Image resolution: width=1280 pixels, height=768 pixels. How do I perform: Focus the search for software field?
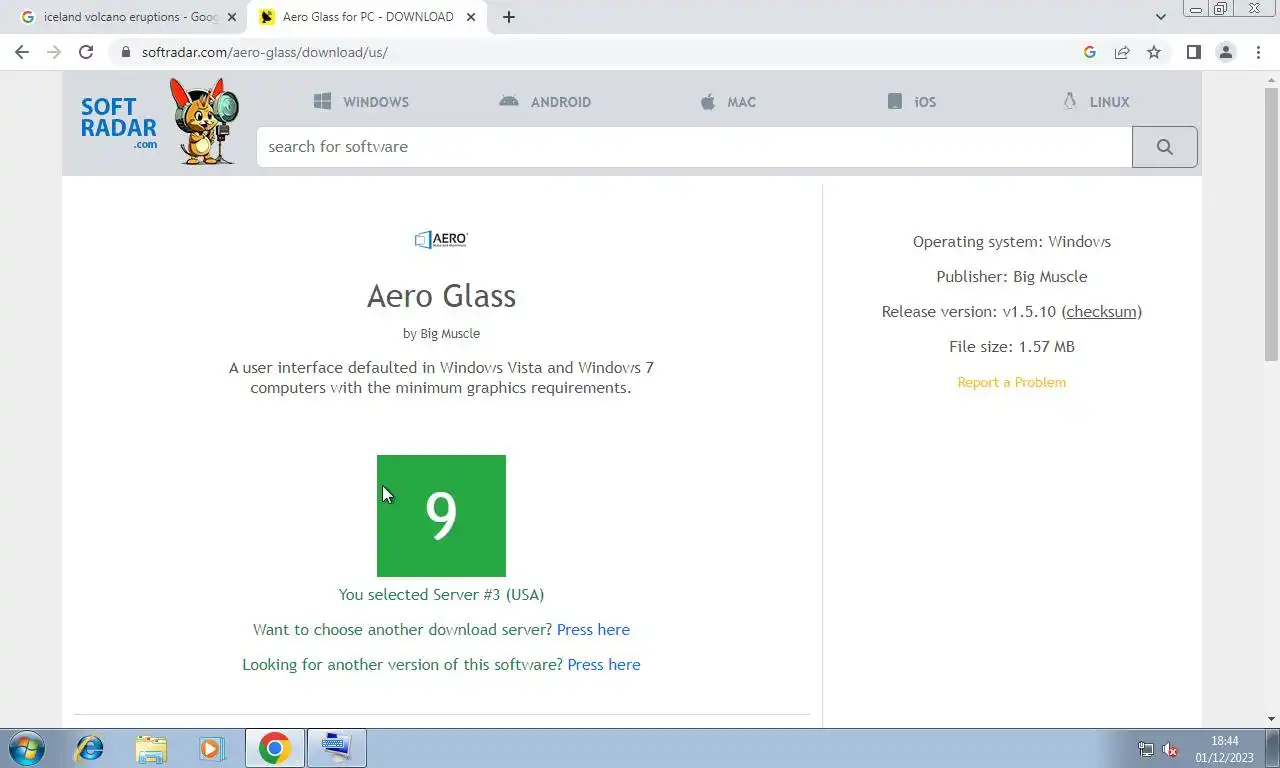point(694,147)
